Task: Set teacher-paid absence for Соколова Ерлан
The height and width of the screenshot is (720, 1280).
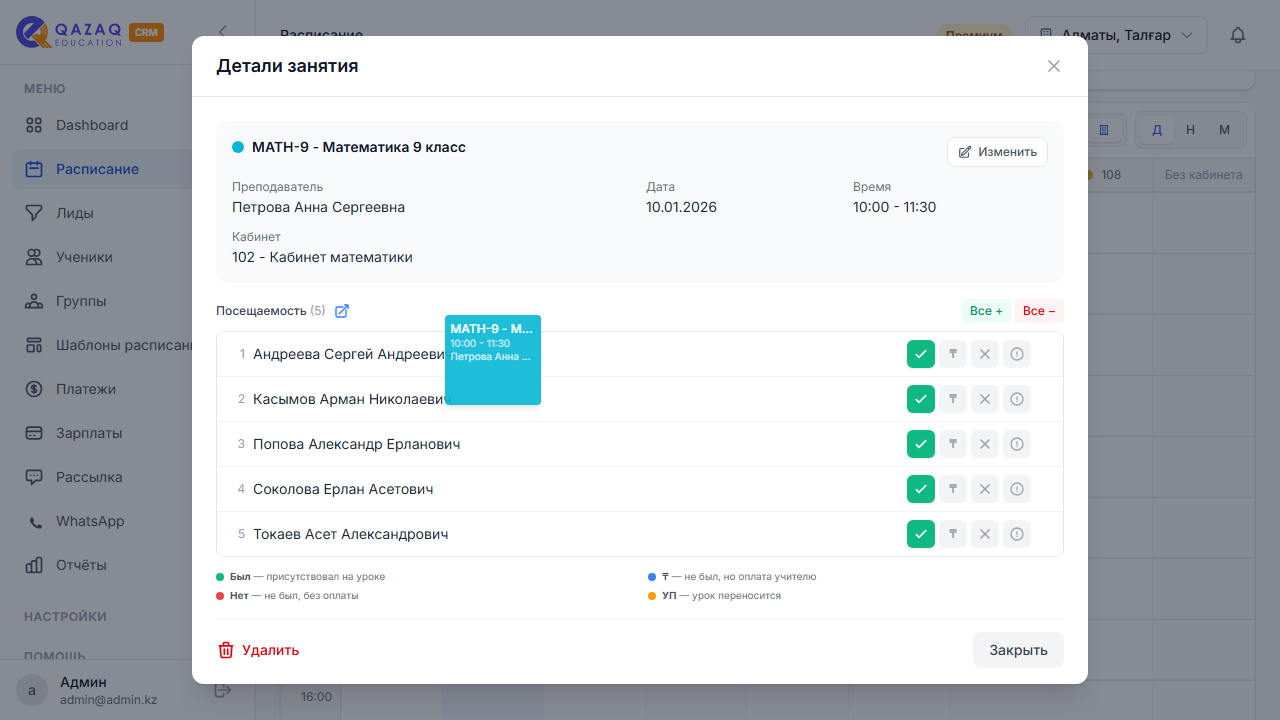Action: click(x=953, y=489)
